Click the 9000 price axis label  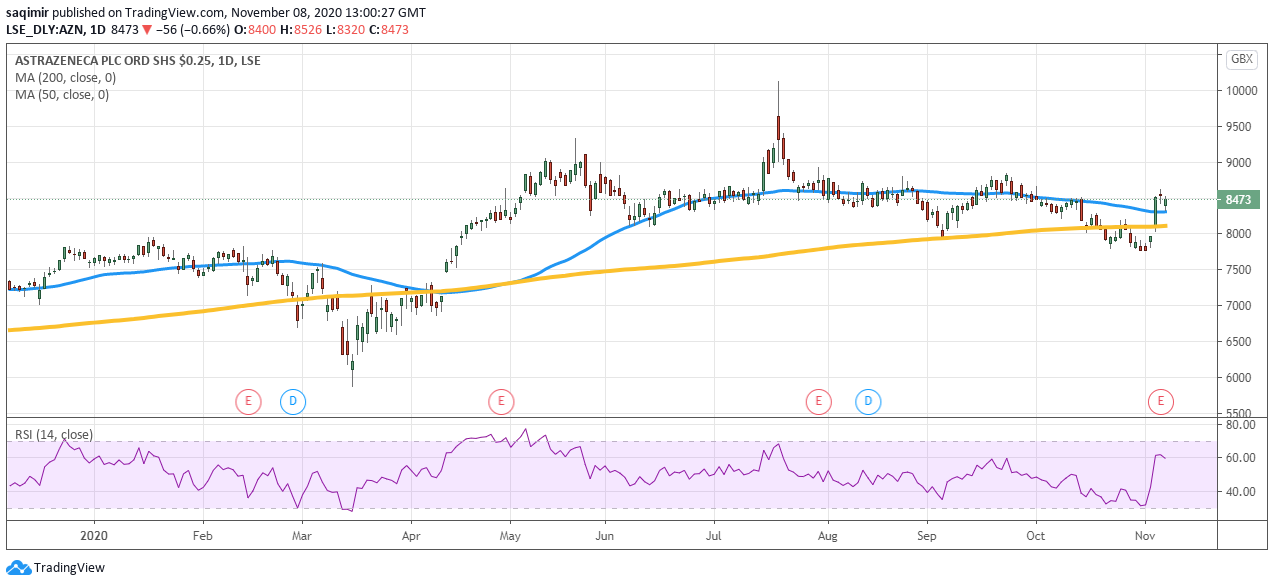tap(1240, 163)
